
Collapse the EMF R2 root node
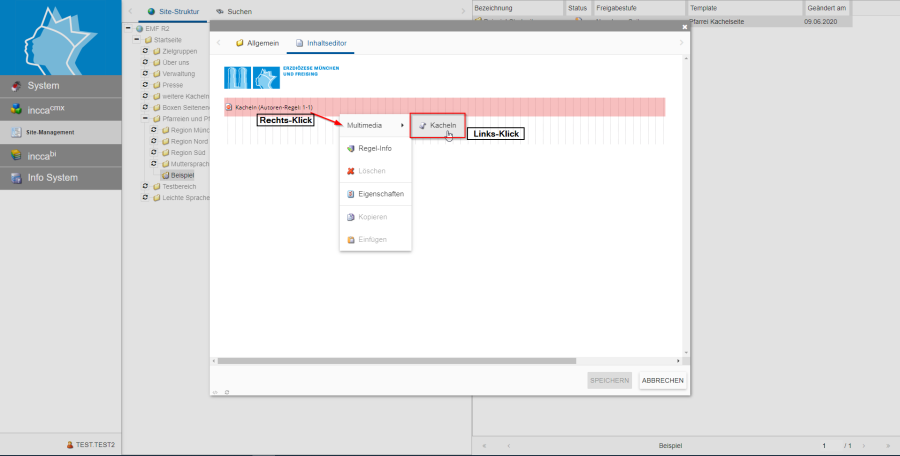click(128, 28)
